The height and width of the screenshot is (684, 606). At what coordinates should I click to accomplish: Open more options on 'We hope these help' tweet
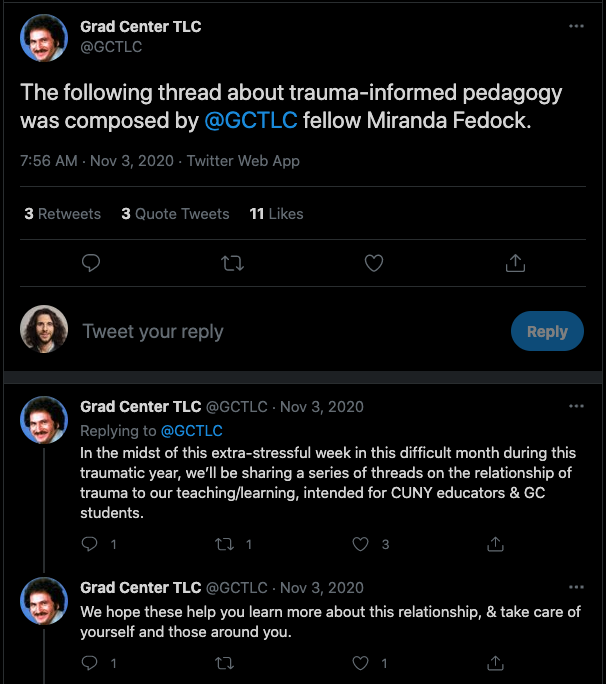576,587
